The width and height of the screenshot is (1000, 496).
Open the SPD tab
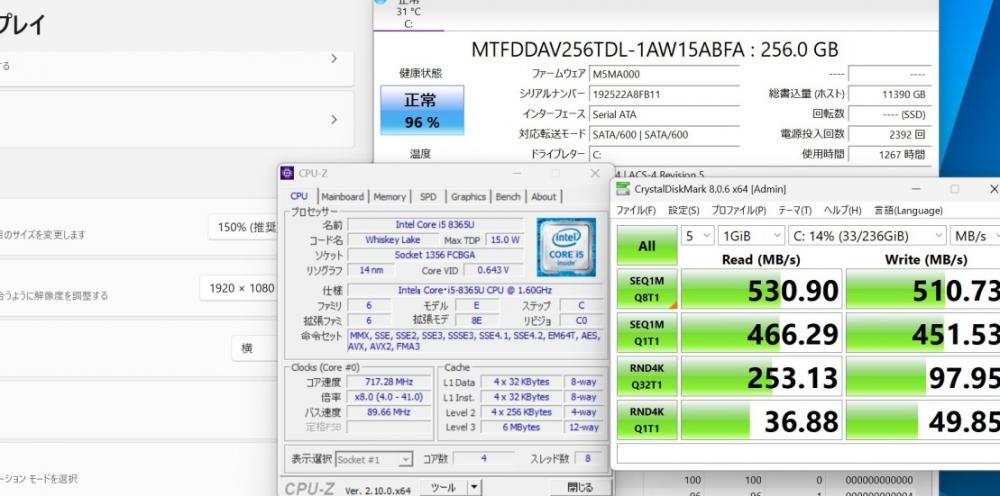[x=428, y=197]
